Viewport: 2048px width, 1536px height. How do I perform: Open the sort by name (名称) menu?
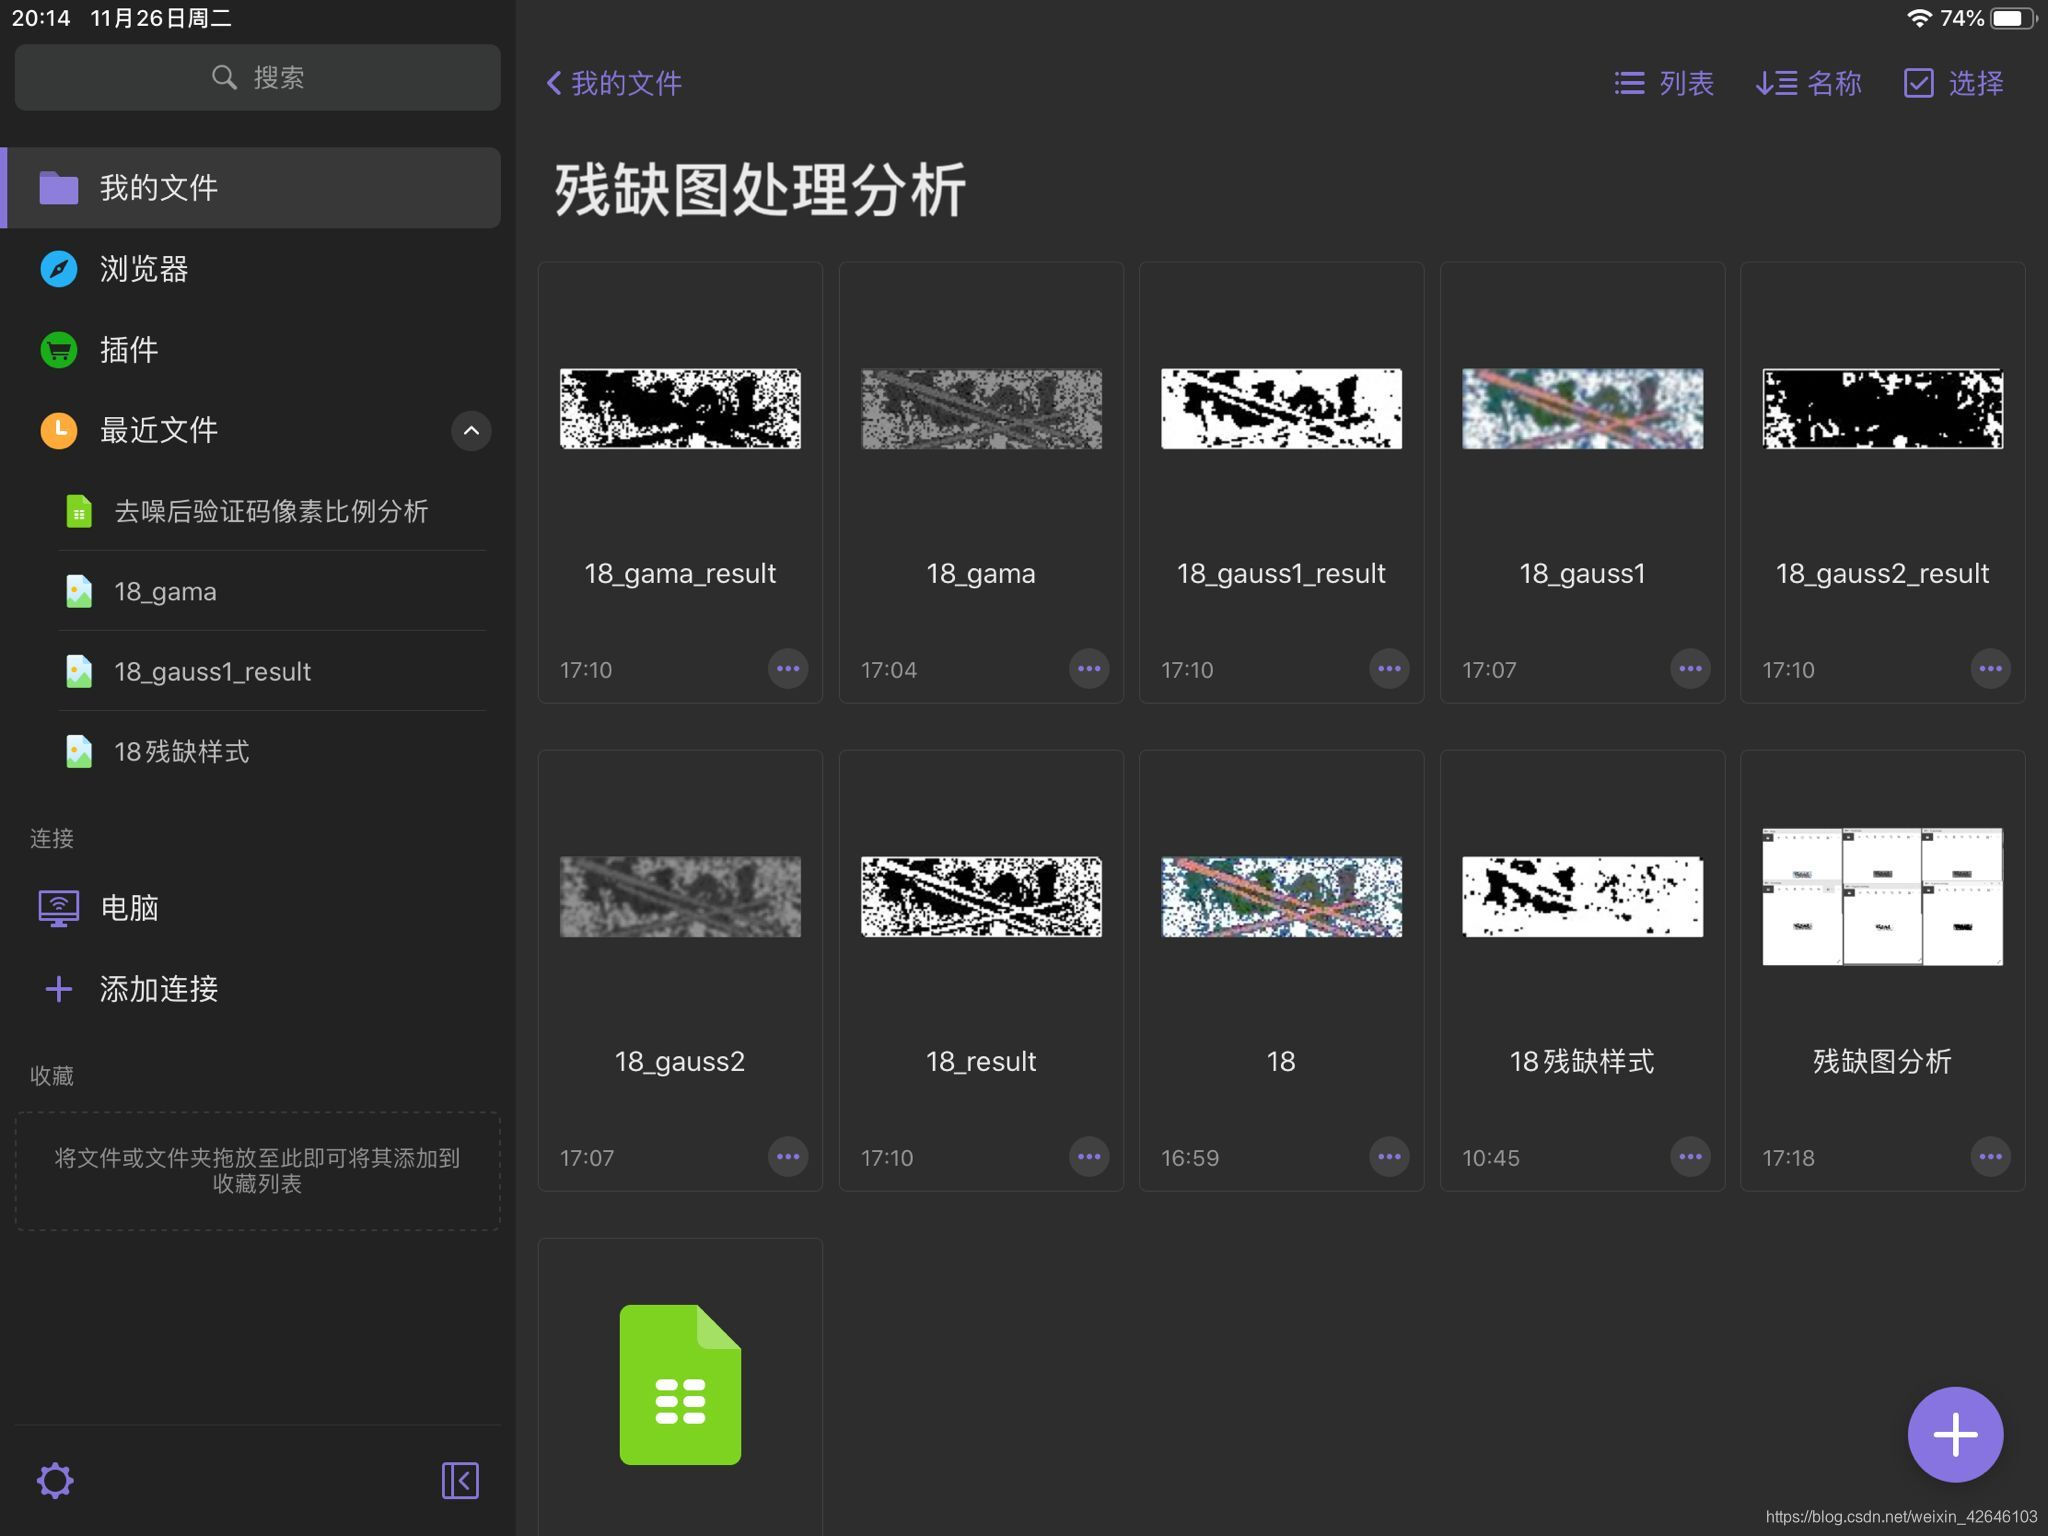pyautogui.click(x=1809, y=83)
